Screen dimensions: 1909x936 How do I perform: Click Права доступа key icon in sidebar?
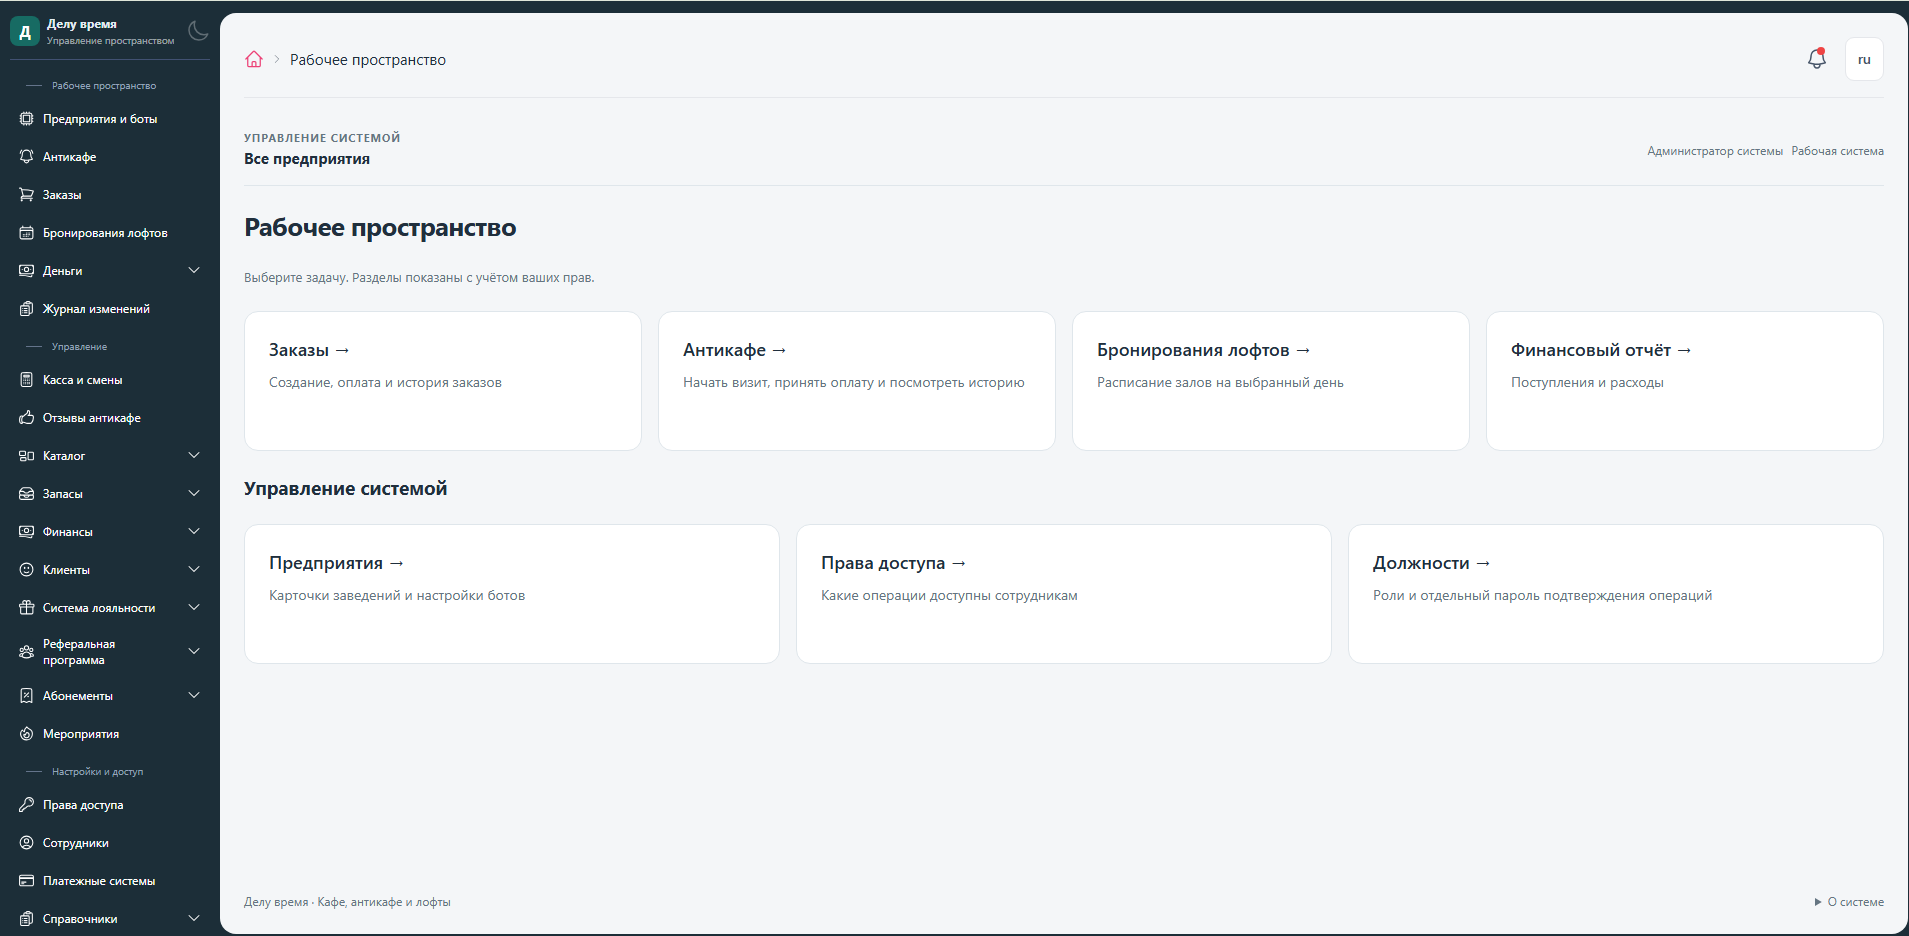click(x=27, y=805)
